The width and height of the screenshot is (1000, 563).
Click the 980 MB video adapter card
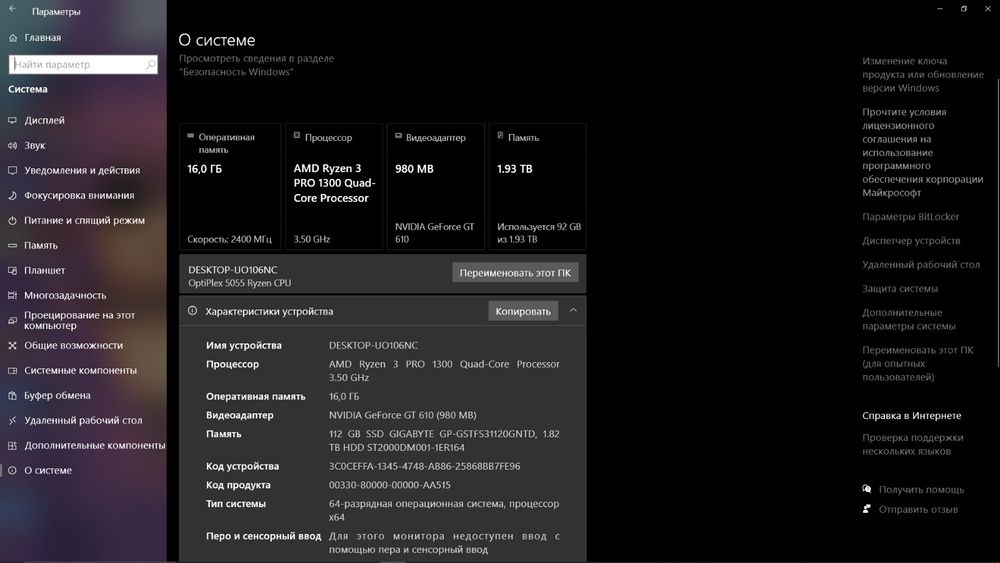tap(436, 186)
